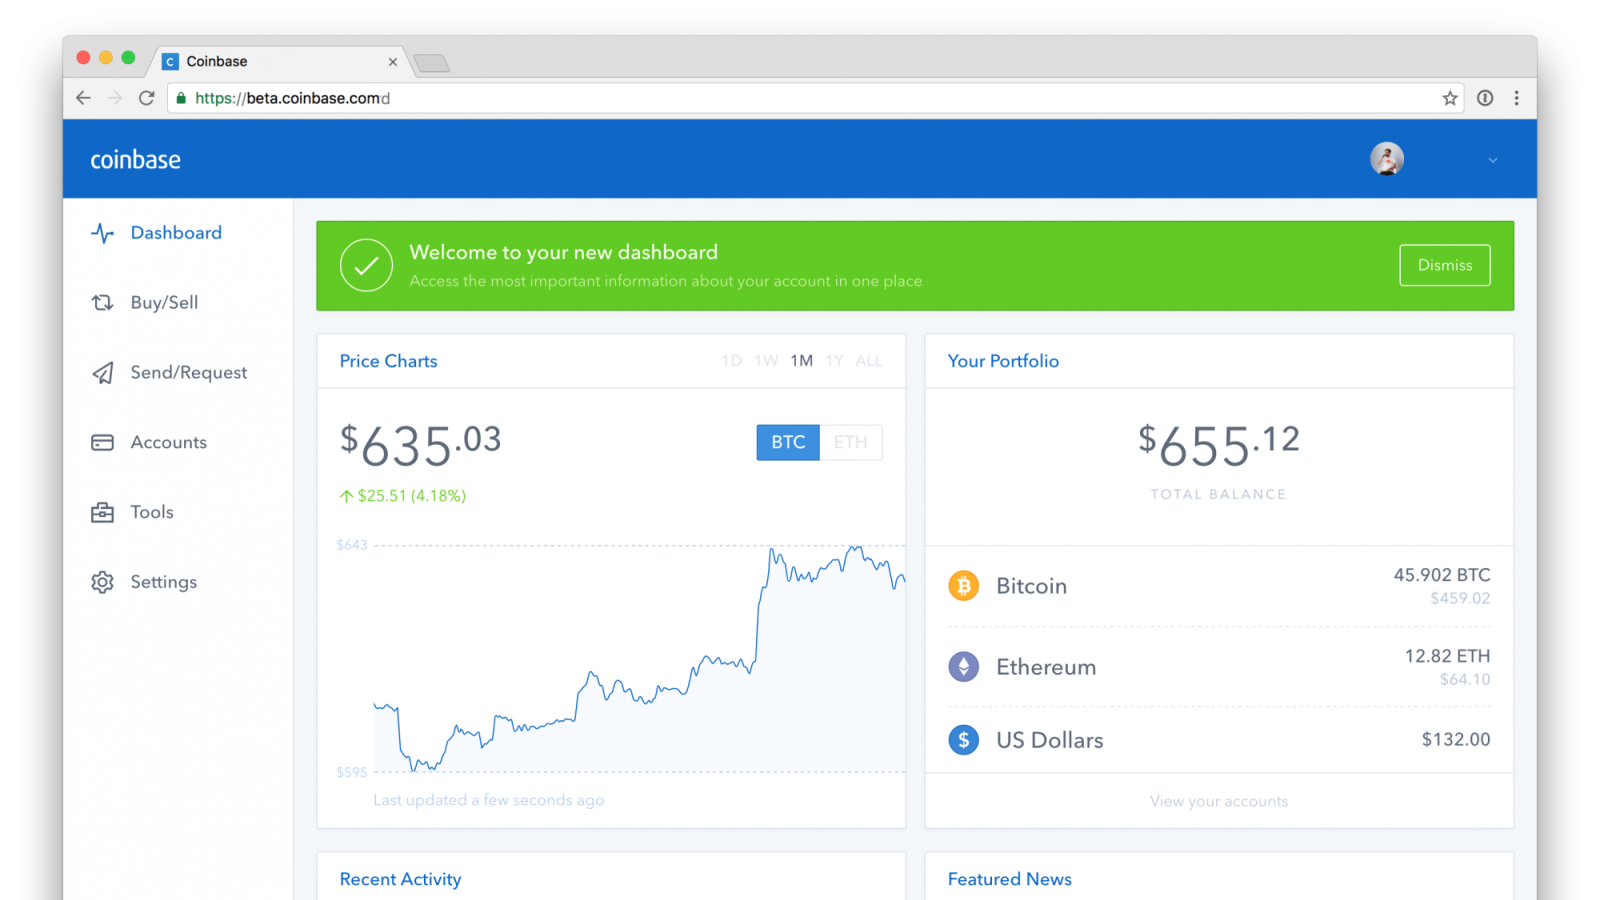Click the $595 chart axis label
The height and width of the screenshot is (900, 1600).
click(x=352, y=772)
